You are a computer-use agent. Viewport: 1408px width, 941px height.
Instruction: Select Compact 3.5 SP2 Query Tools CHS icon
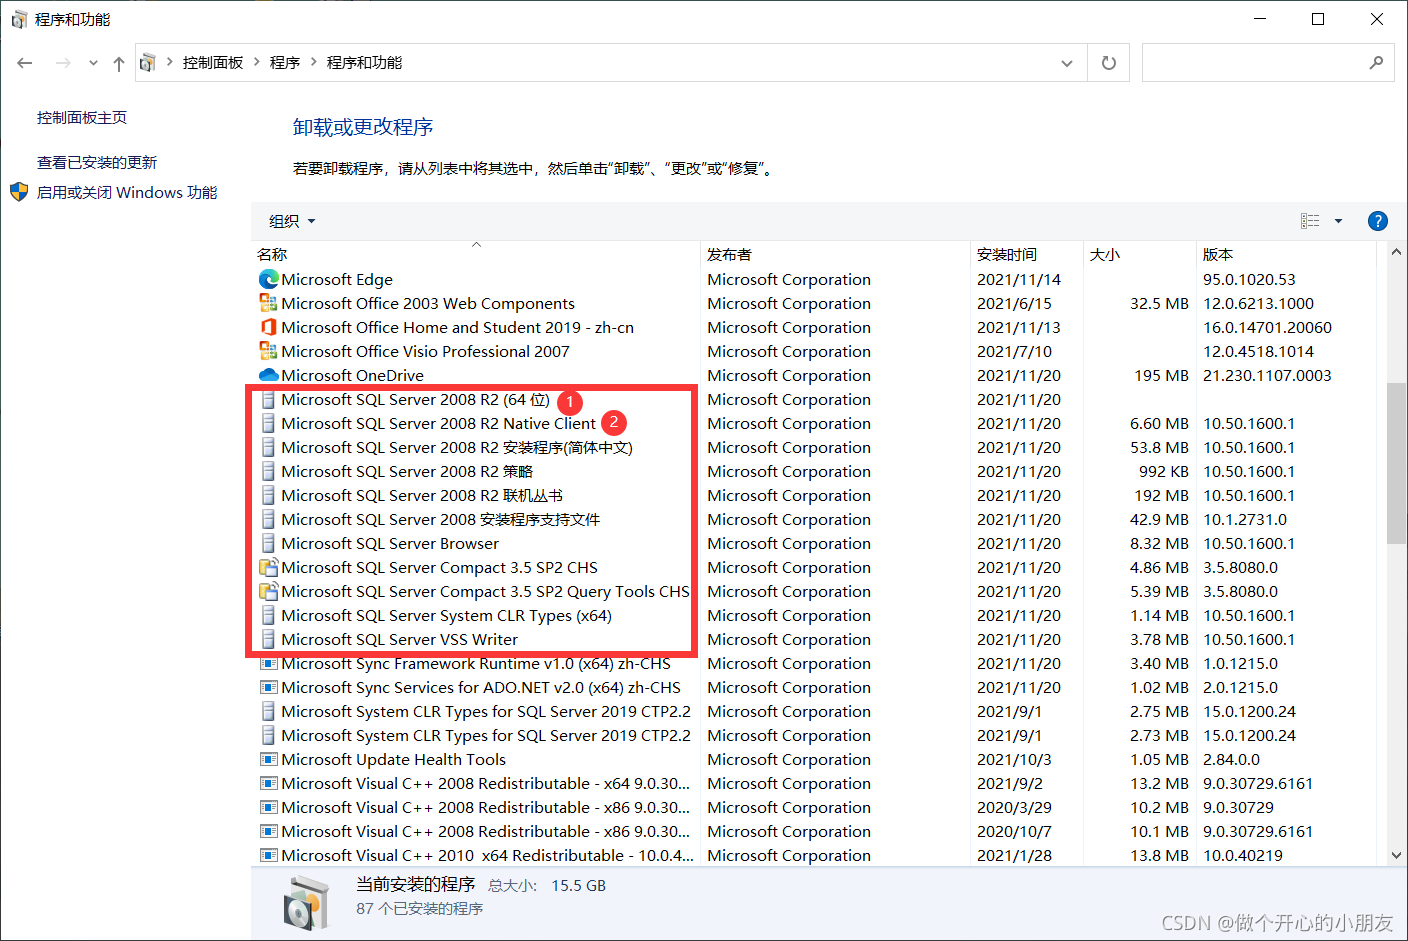pos(268,591)
